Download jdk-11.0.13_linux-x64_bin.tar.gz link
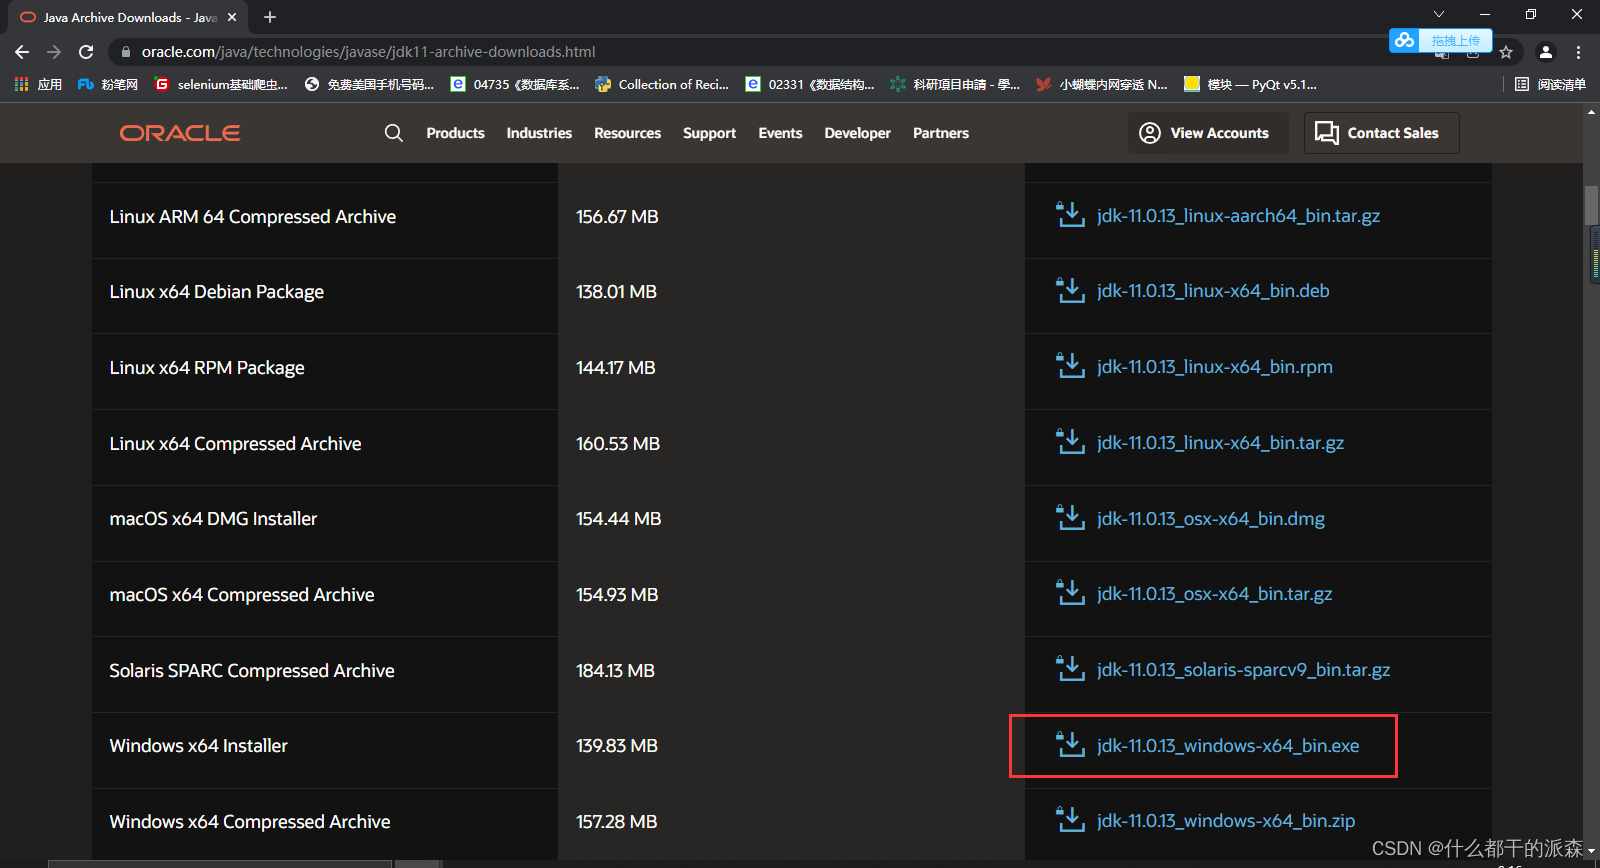The height and width of the screenshot is (868, 1600). (x=1220, y=443)
